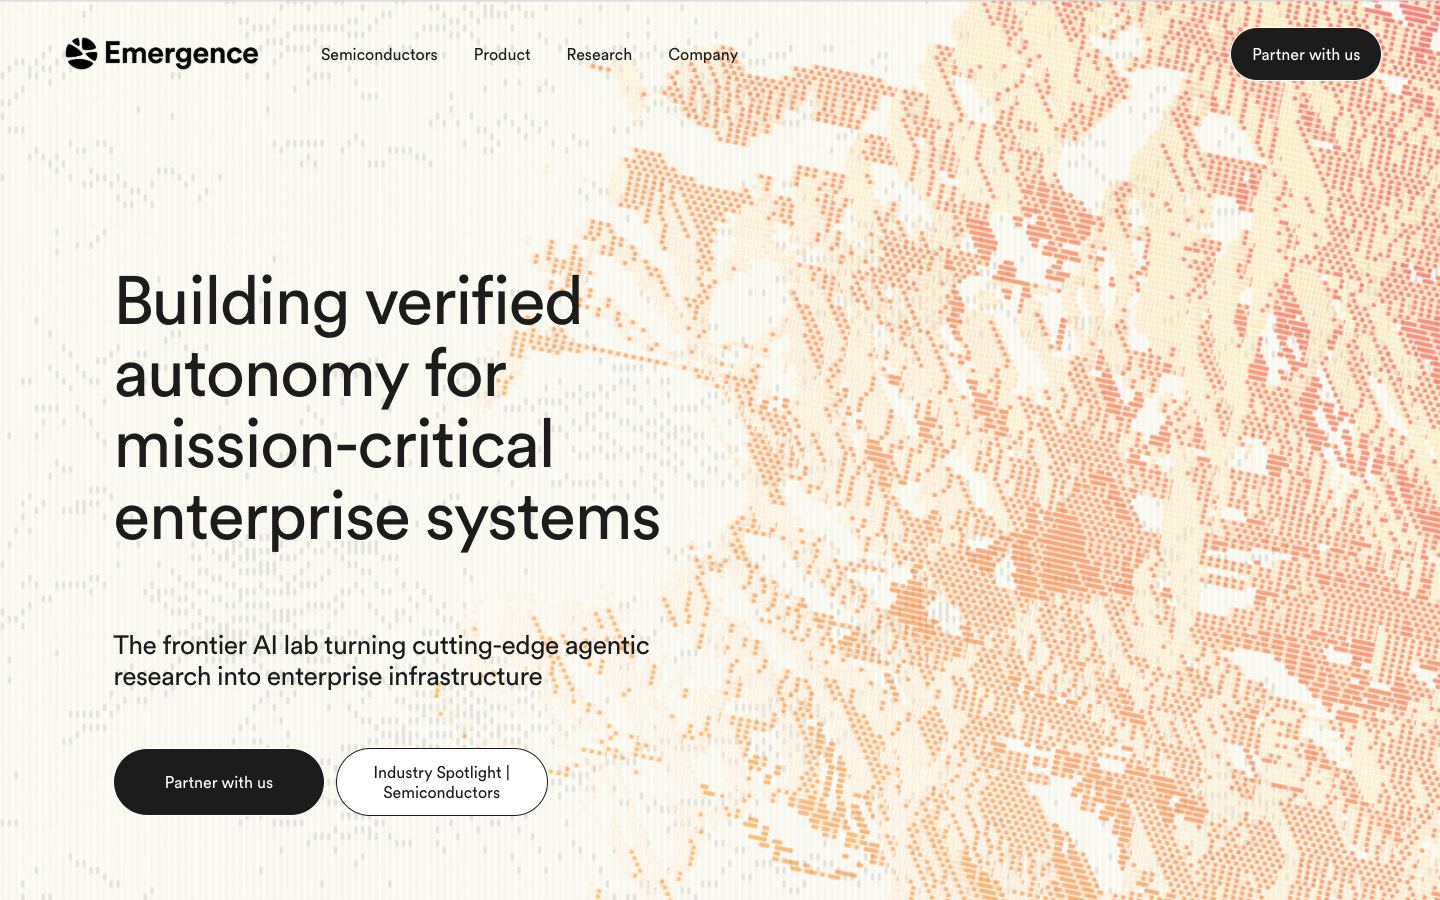
Task: Click the Emergence logo icon
Action: [81, 54]
